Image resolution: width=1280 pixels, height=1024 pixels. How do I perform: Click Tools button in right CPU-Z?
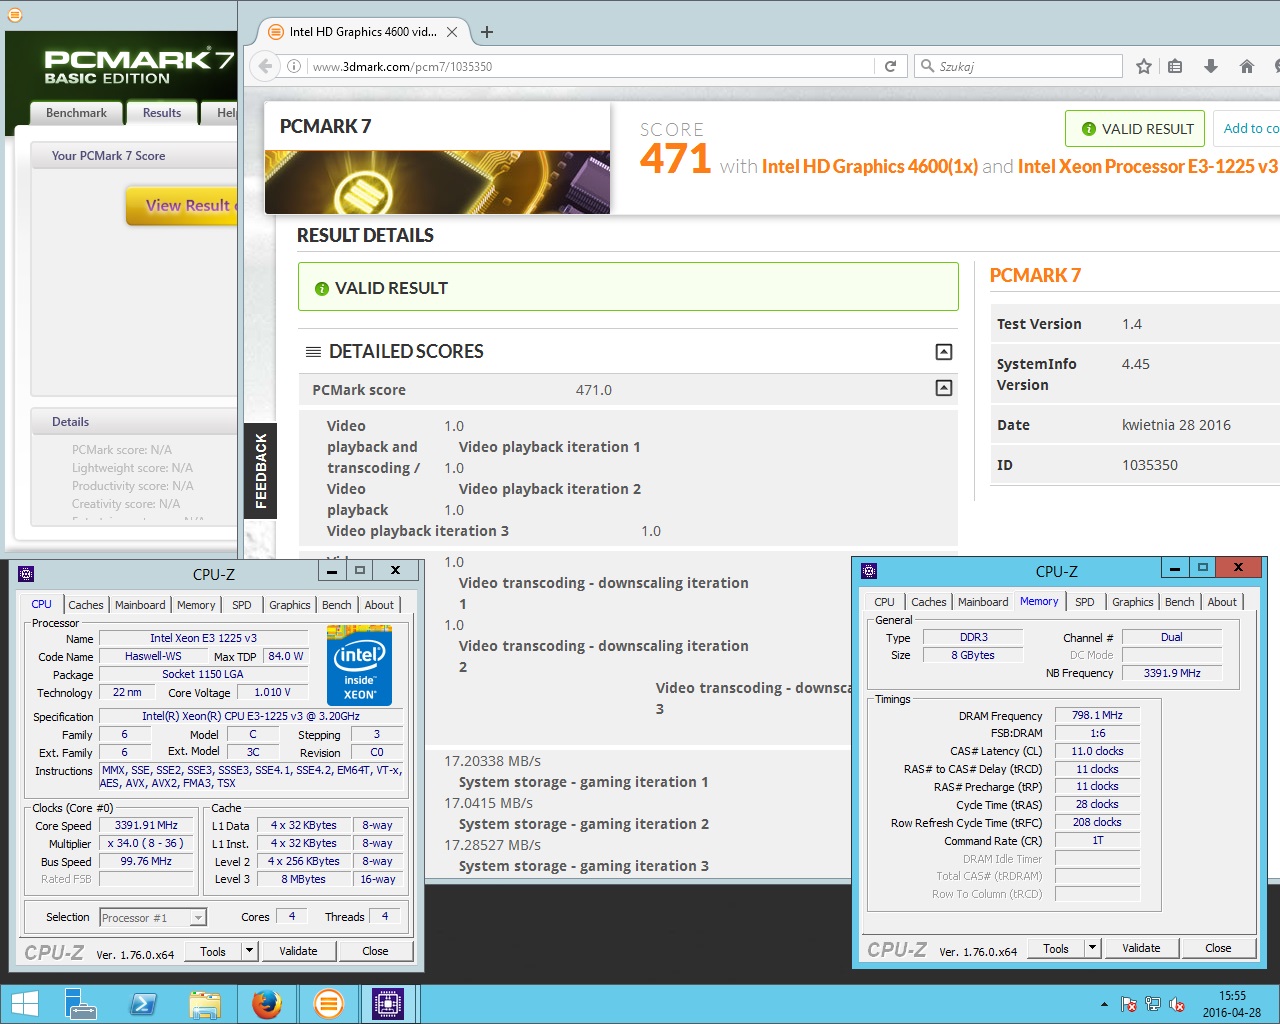[1056, 948]
